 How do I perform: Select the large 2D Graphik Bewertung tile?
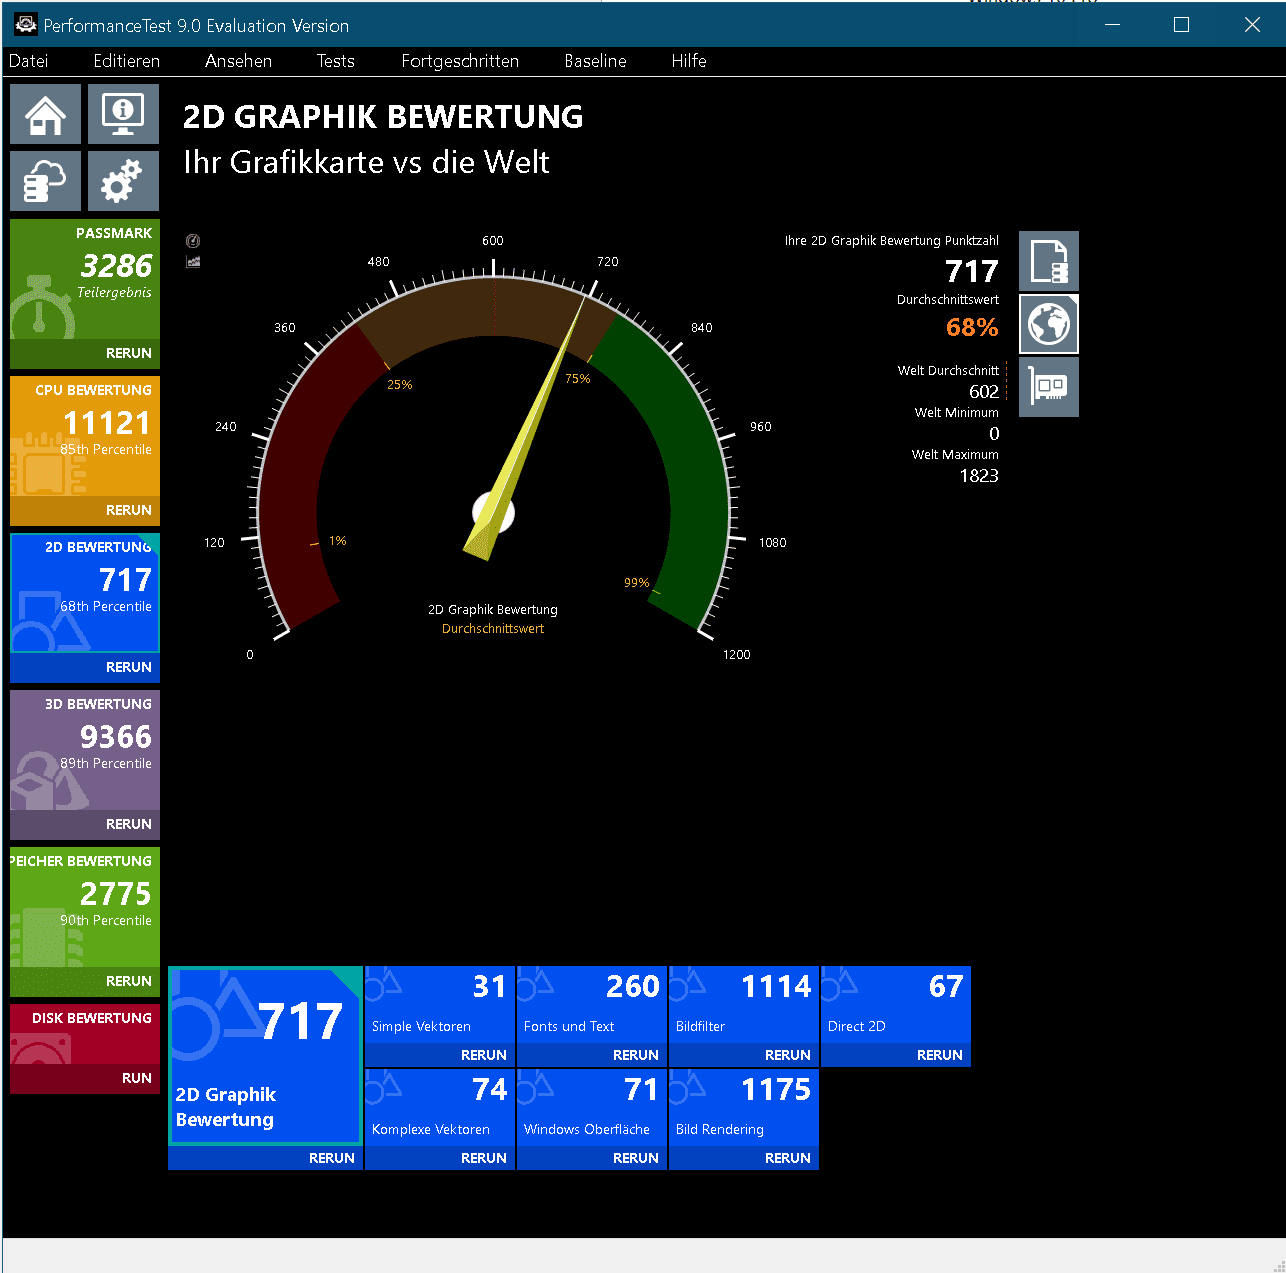(265, 1056)
